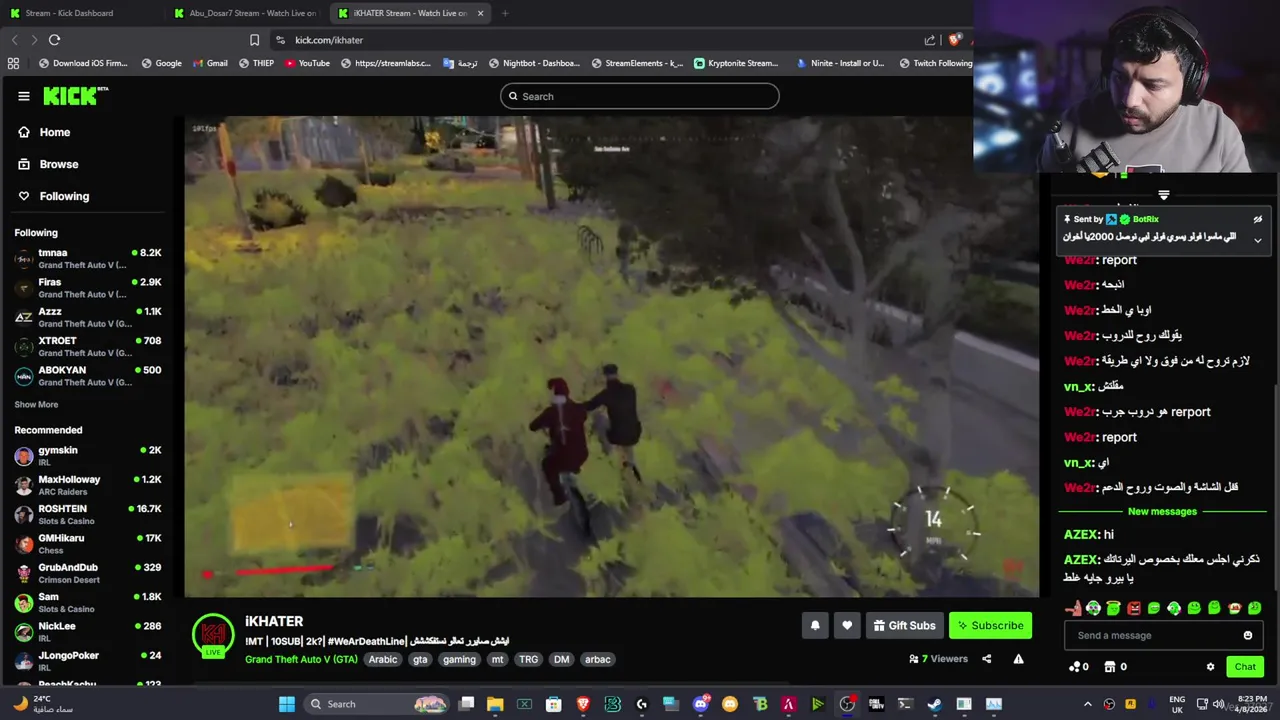Open Discord from the taskbar
The width and height of the screenshot is (1280, 720).
click(x=701, y=704)
